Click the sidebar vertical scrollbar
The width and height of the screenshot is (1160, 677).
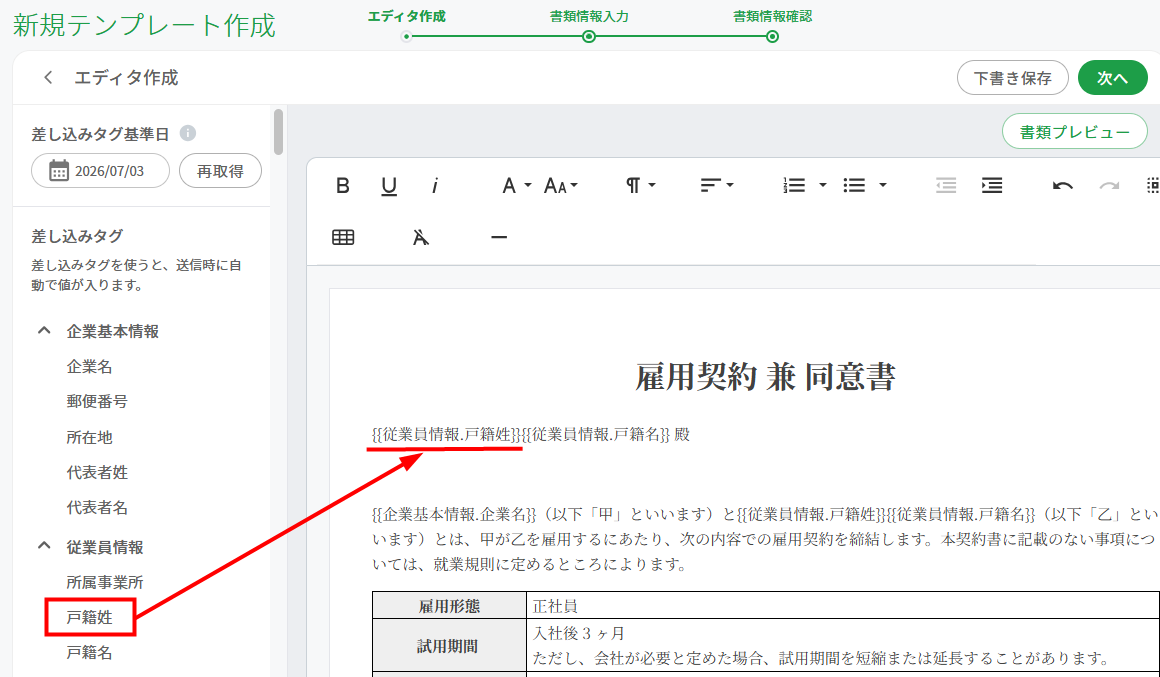pos(278,132)
